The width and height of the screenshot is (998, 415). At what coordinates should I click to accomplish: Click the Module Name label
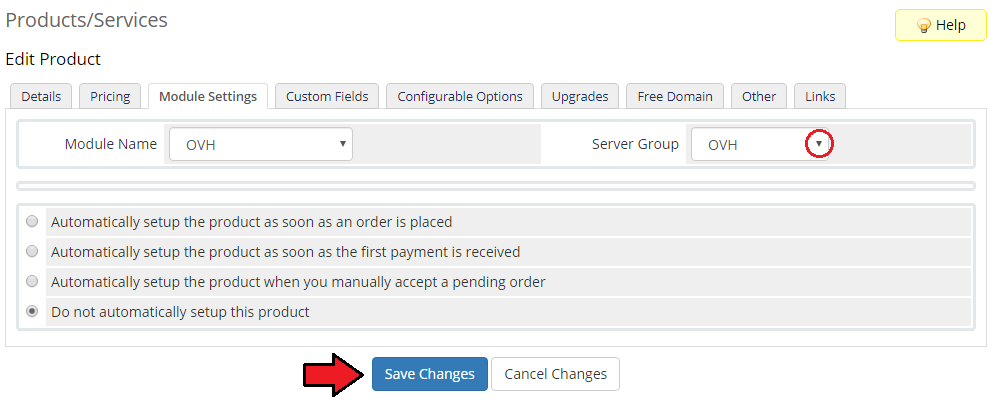point(111,144)
